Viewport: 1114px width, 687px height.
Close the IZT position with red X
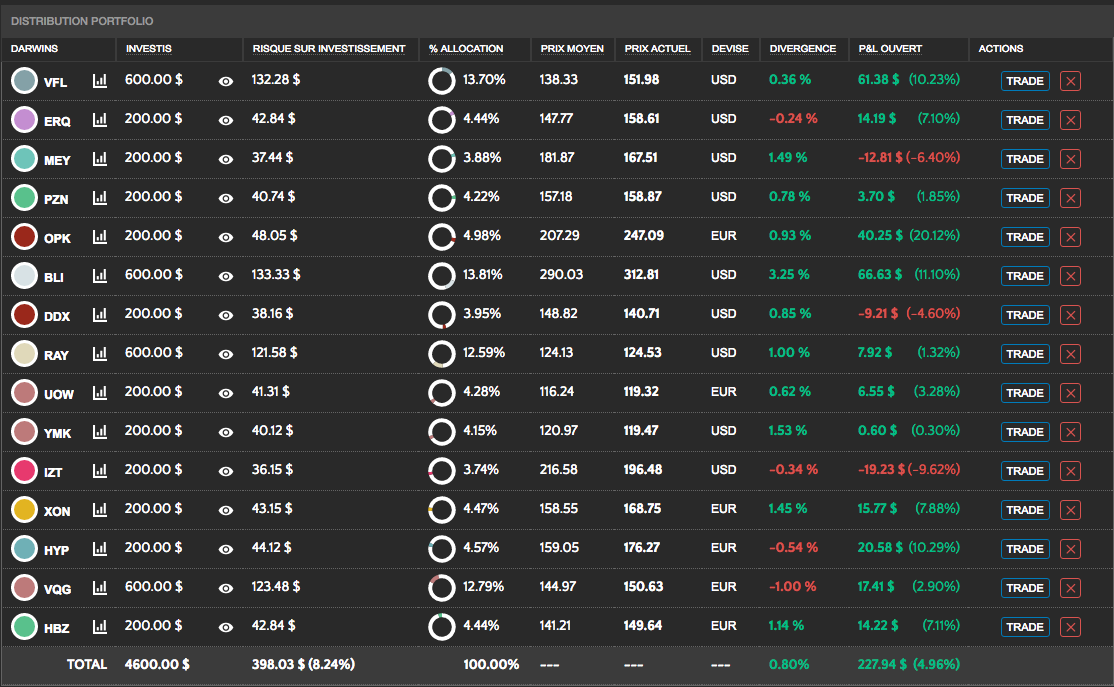coord(1070,471)
